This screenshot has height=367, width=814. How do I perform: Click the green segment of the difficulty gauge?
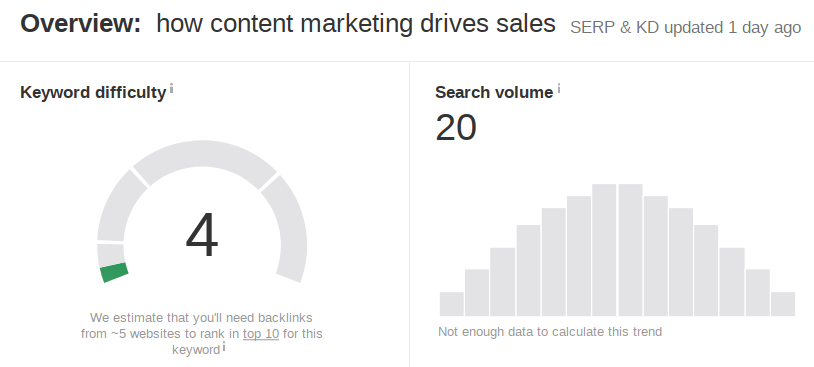[114, 272]
